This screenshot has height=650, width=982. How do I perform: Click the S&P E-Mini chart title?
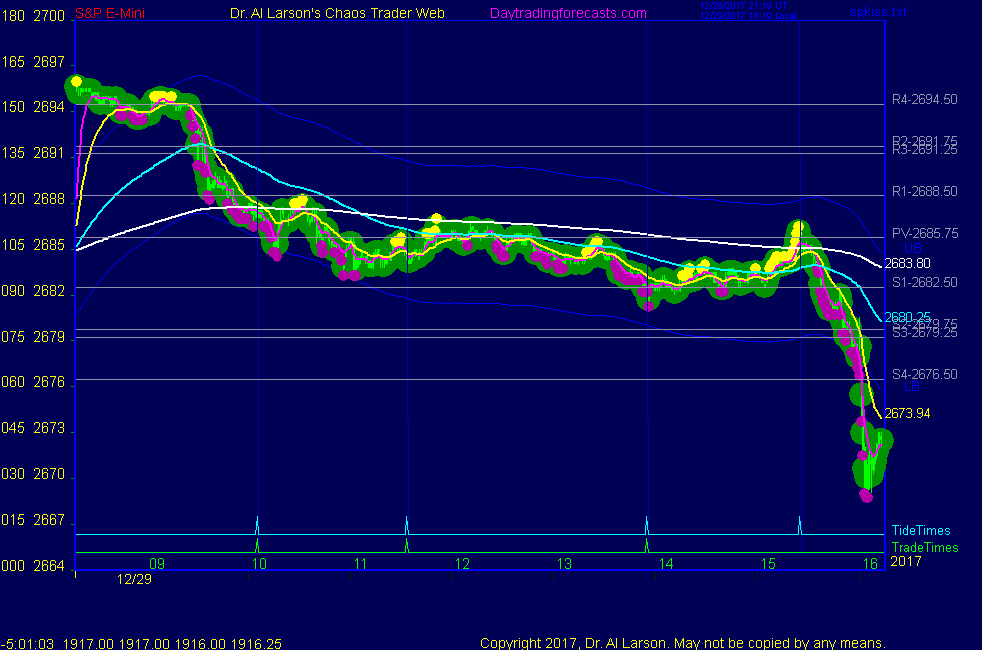tap(110, 13)
